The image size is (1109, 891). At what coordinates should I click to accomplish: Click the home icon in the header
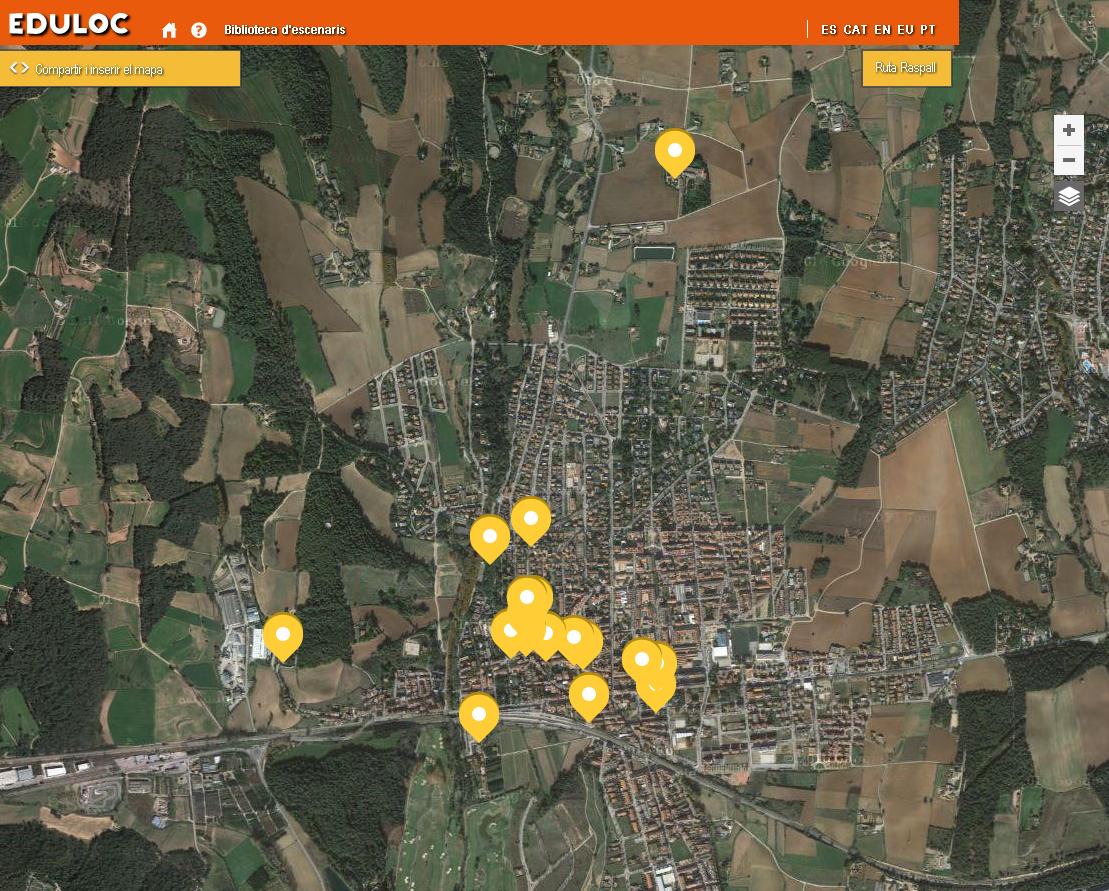tap(169, 30)
